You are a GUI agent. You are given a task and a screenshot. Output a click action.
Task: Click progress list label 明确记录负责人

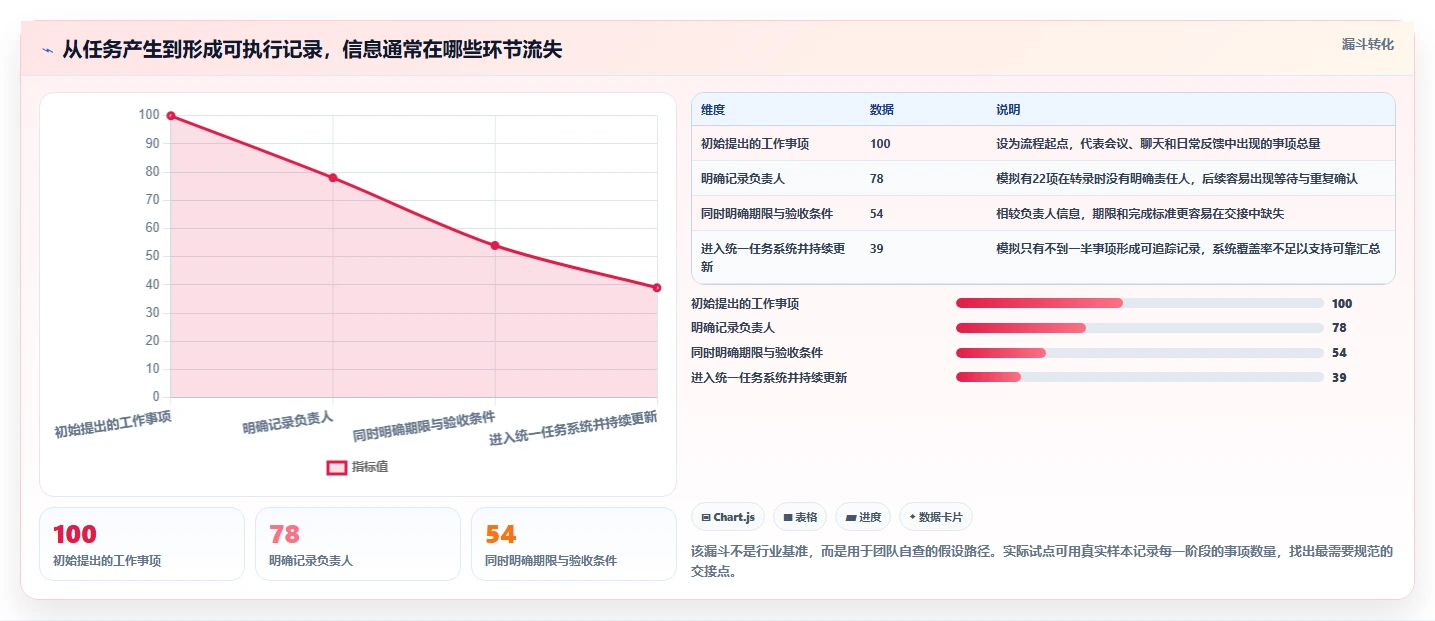(x=733, y=328)
